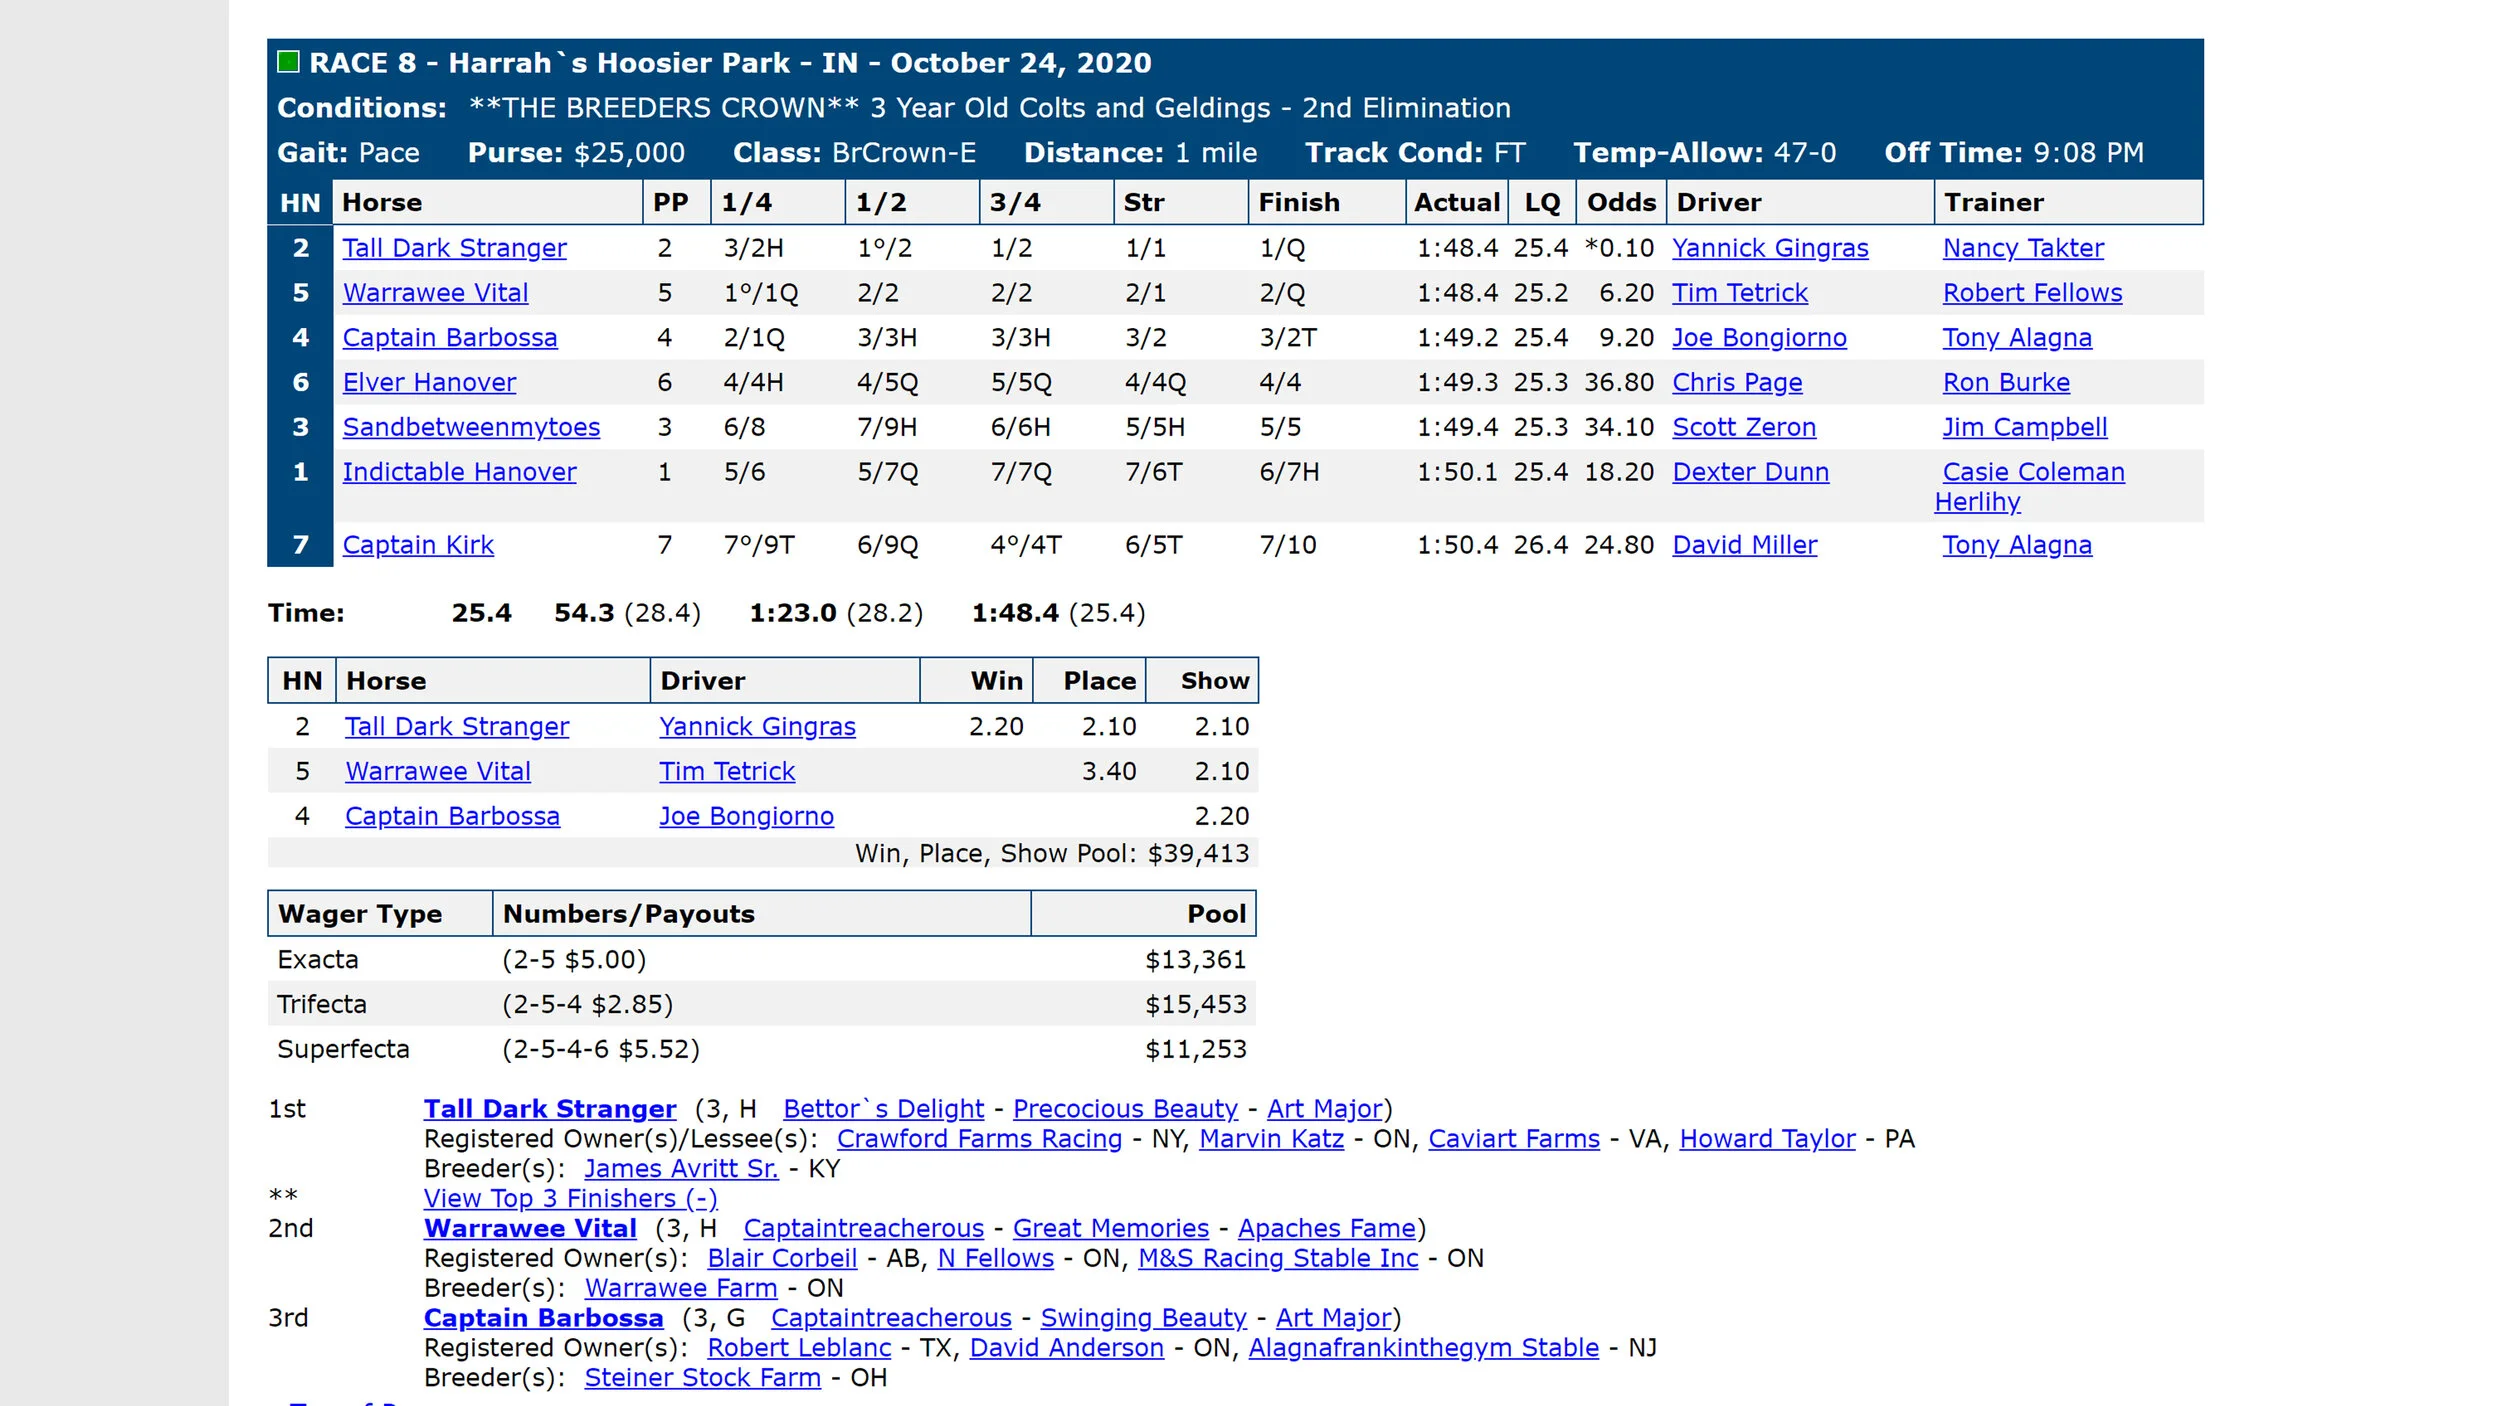Click trainer Casie Coleman Herlihy link
Screen dimensions: 2500x1406
(2032, 472)
